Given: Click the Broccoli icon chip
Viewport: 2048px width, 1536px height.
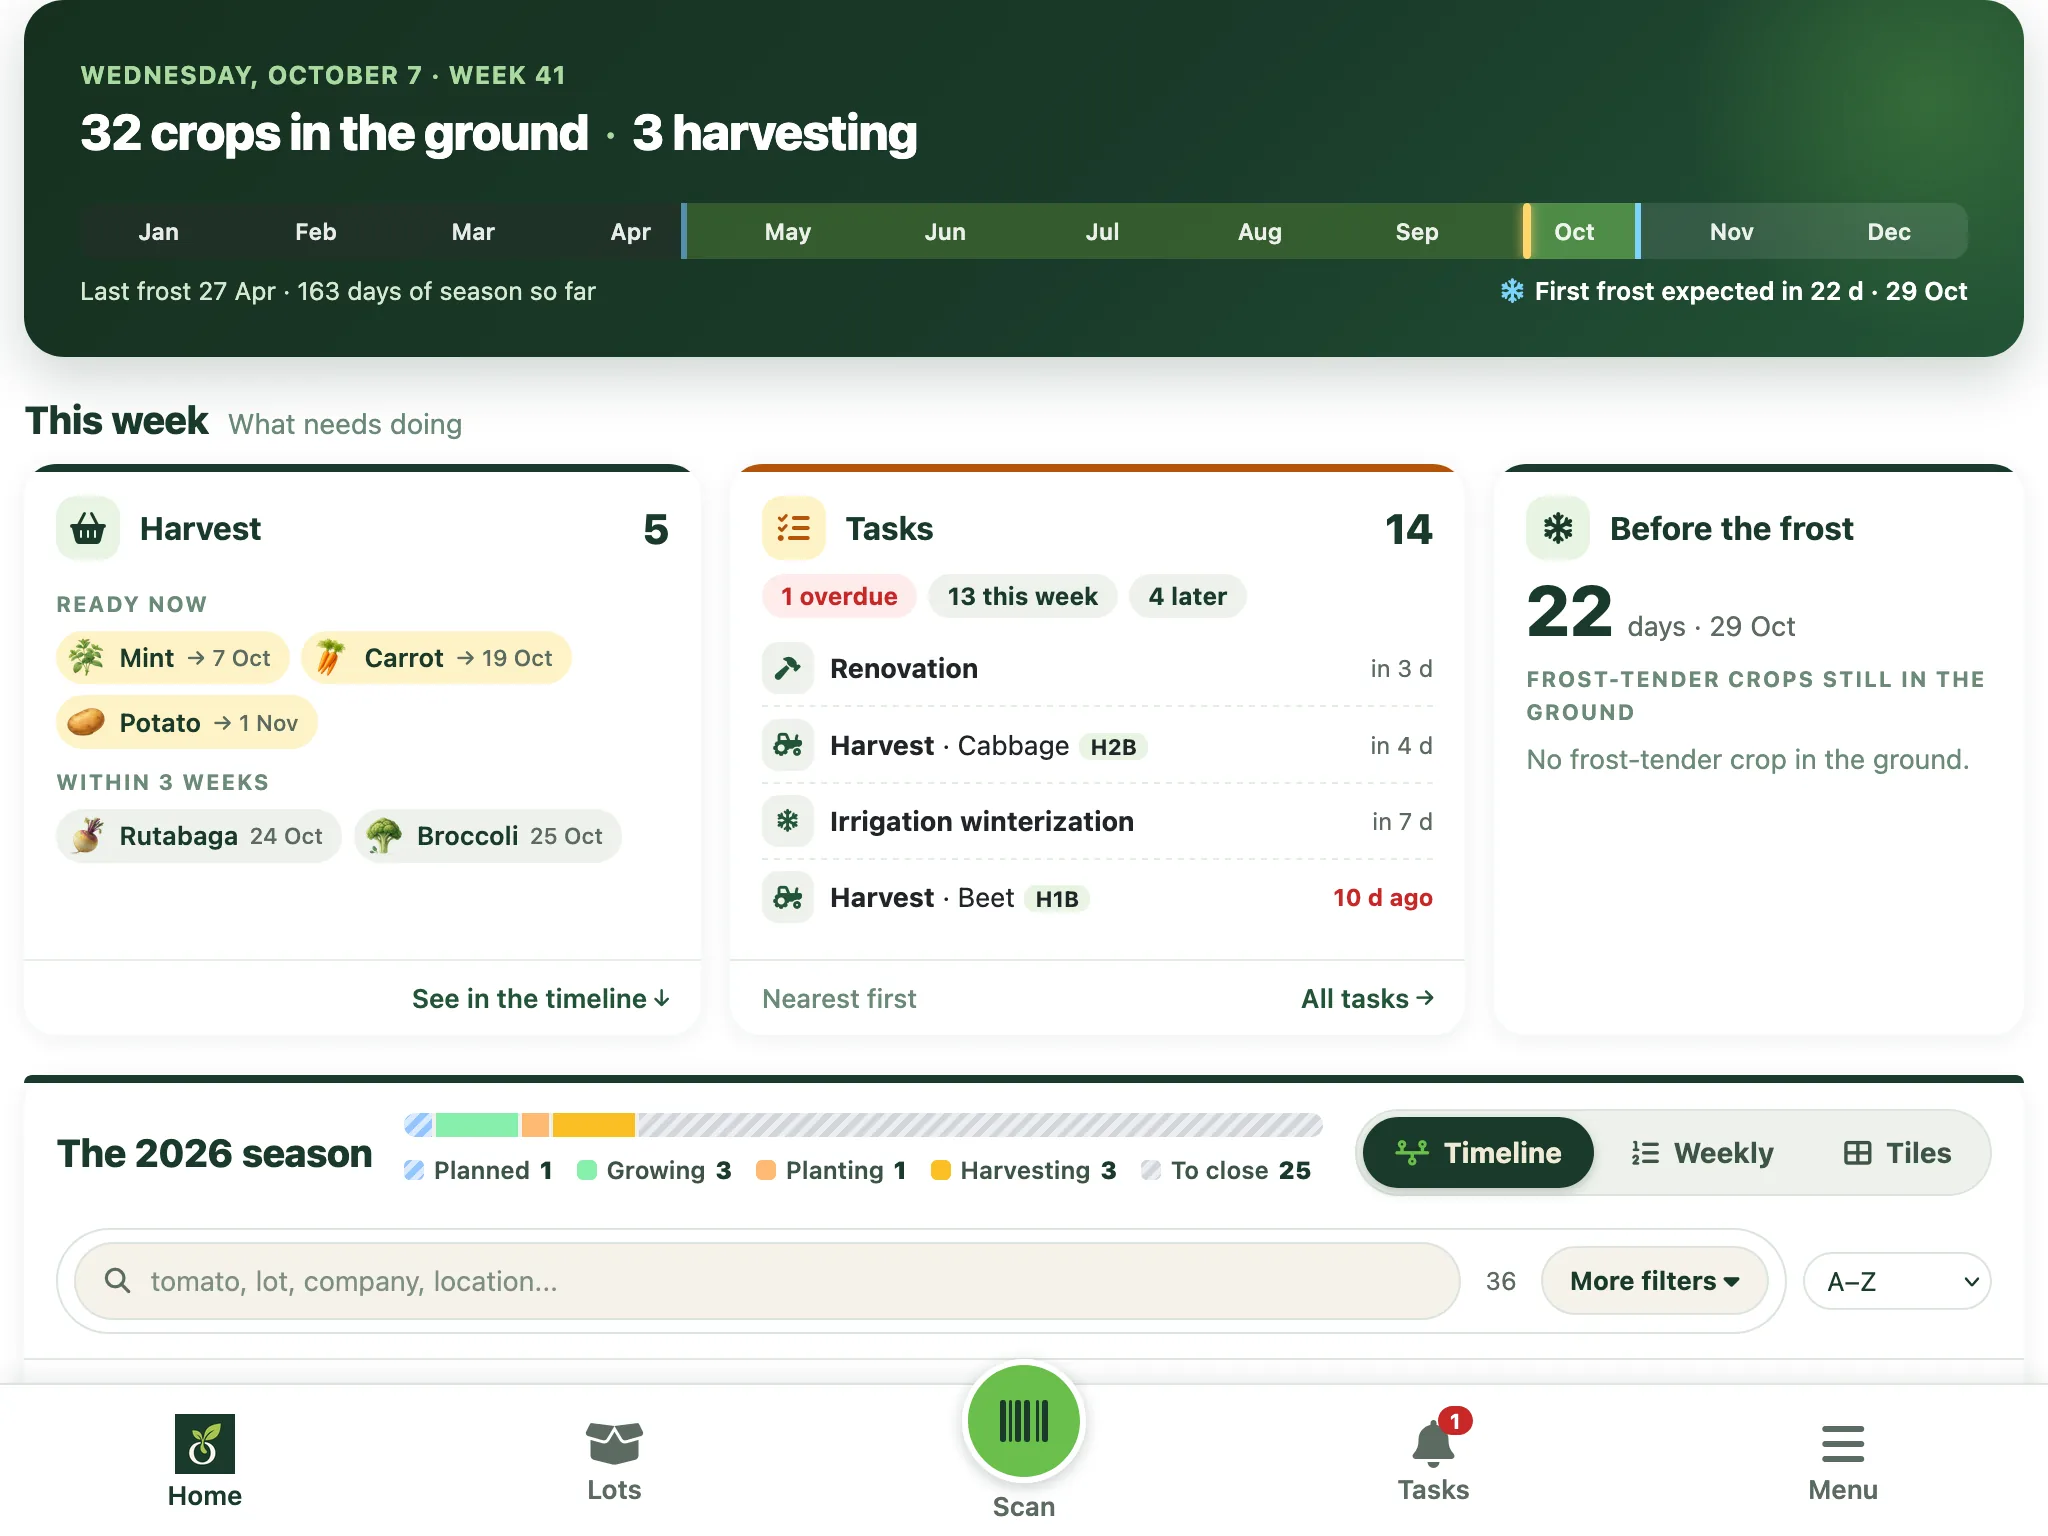Looking at the screenshot, I should pos(488,836).
